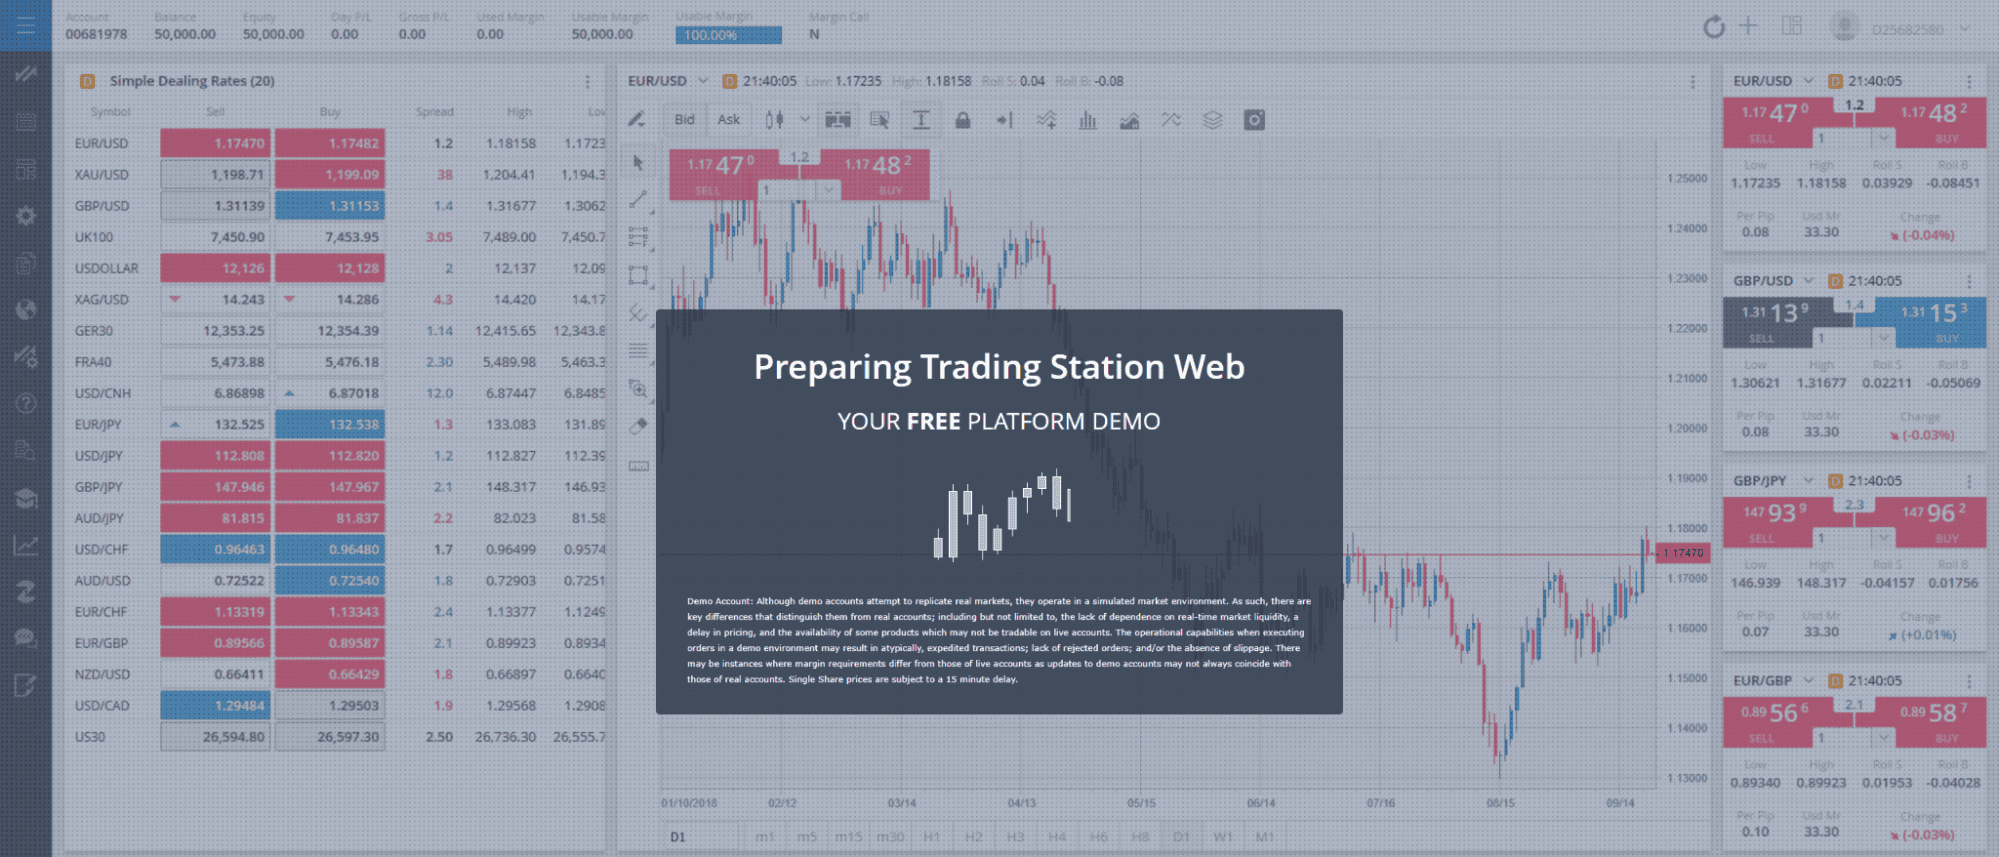Open quantity dropdown in GBP/USD tile
This screenshot has width=1999, height=857.
coord(1884,338)
